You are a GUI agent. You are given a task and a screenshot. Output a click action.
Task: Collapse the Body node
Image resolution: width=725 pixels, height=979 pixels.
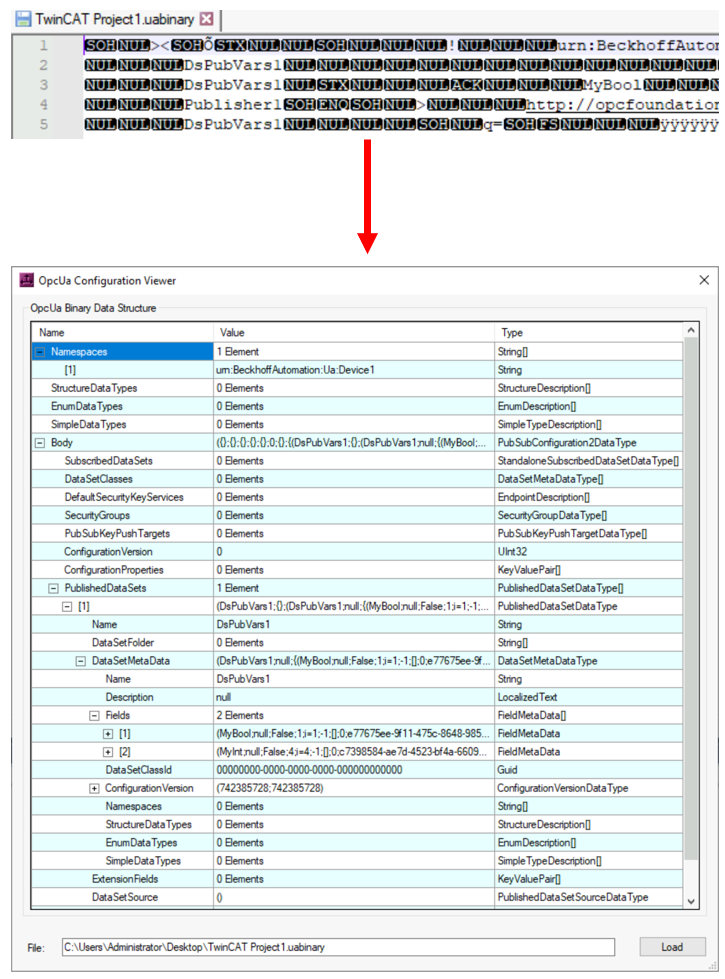tap(40, 443)
